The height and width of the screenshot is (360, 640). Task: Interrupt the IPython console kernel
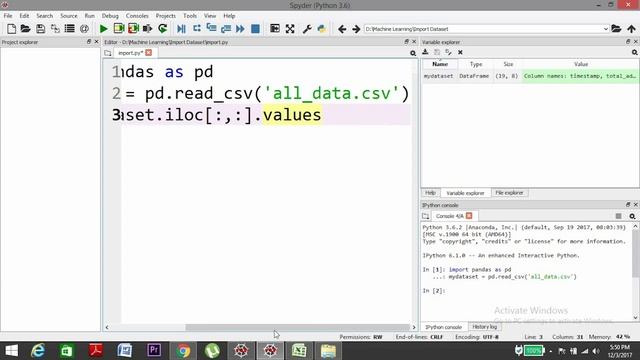click(618, 216)
